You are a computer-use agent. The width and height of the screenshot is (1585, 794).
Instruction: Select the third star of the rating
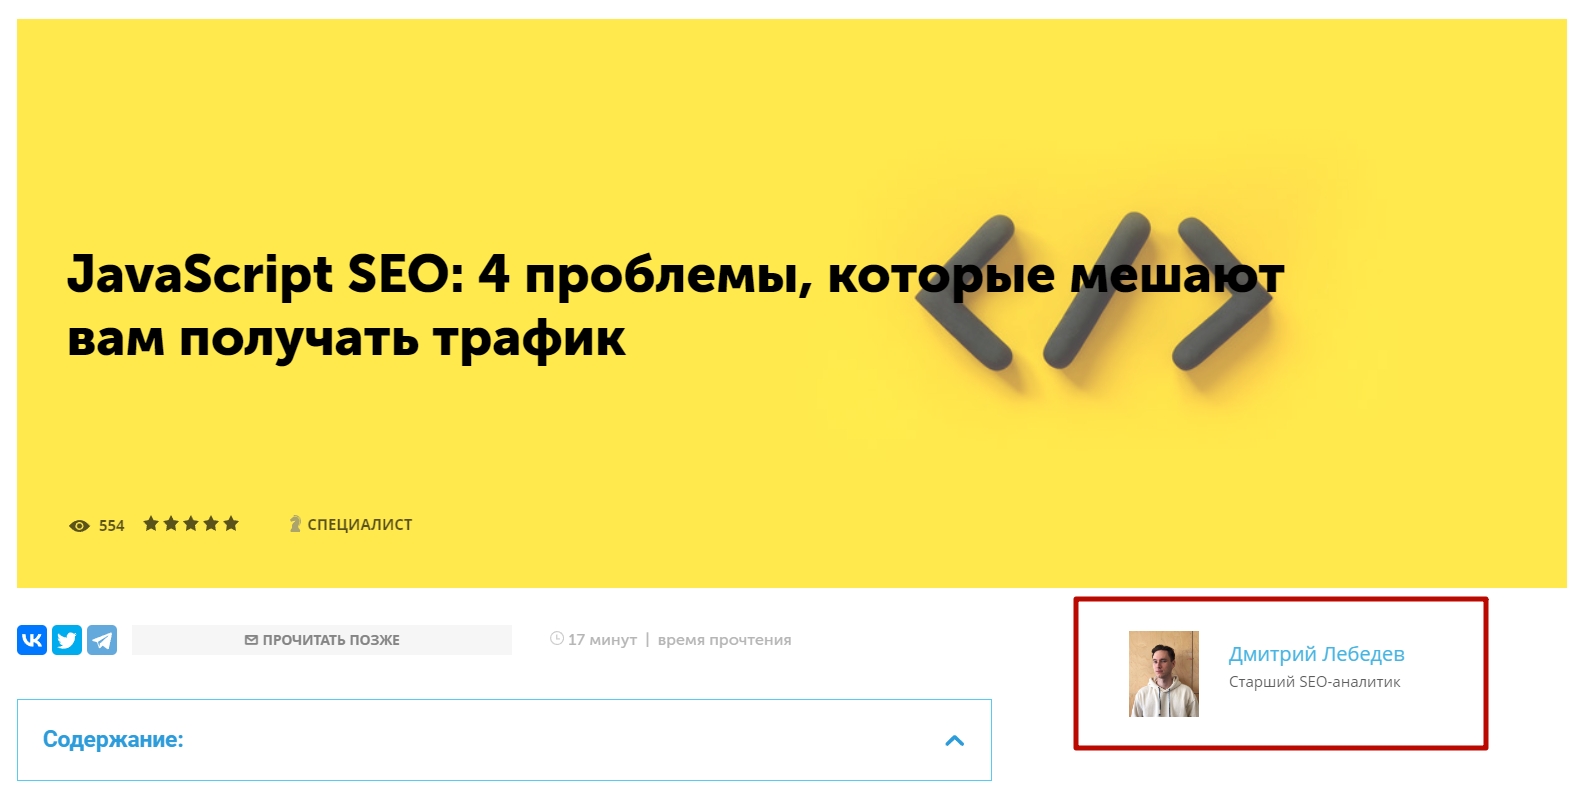[191, 523]
